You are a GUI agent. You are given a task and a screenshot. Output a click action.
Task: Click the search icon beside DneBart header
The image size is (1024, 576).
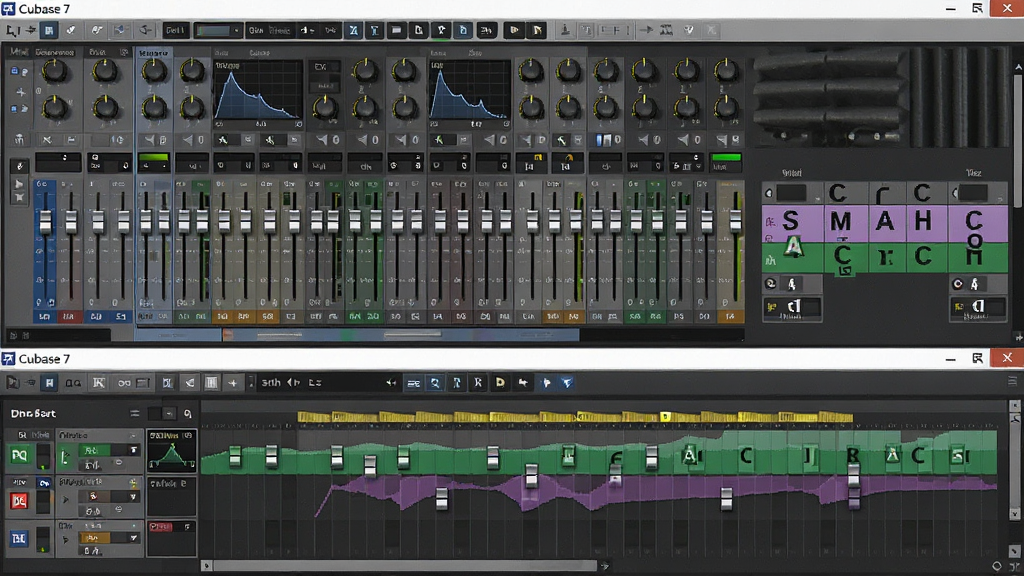coord(188,413)
